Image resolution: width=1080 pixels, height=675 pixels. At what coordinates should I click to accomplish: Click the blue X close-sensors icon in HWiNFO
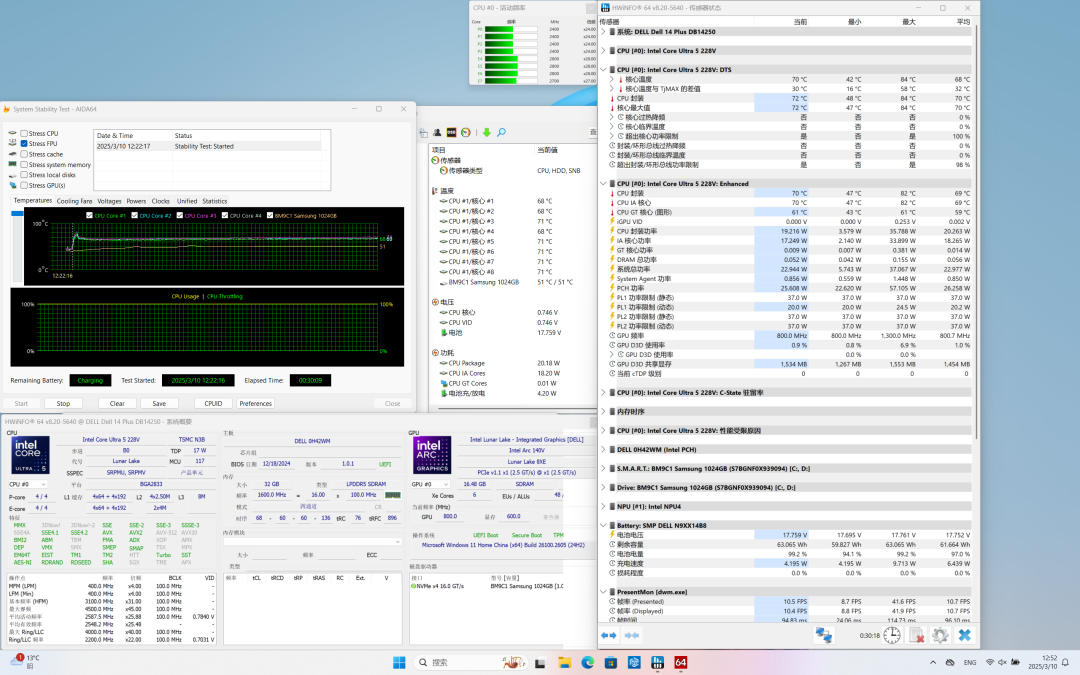964,635
